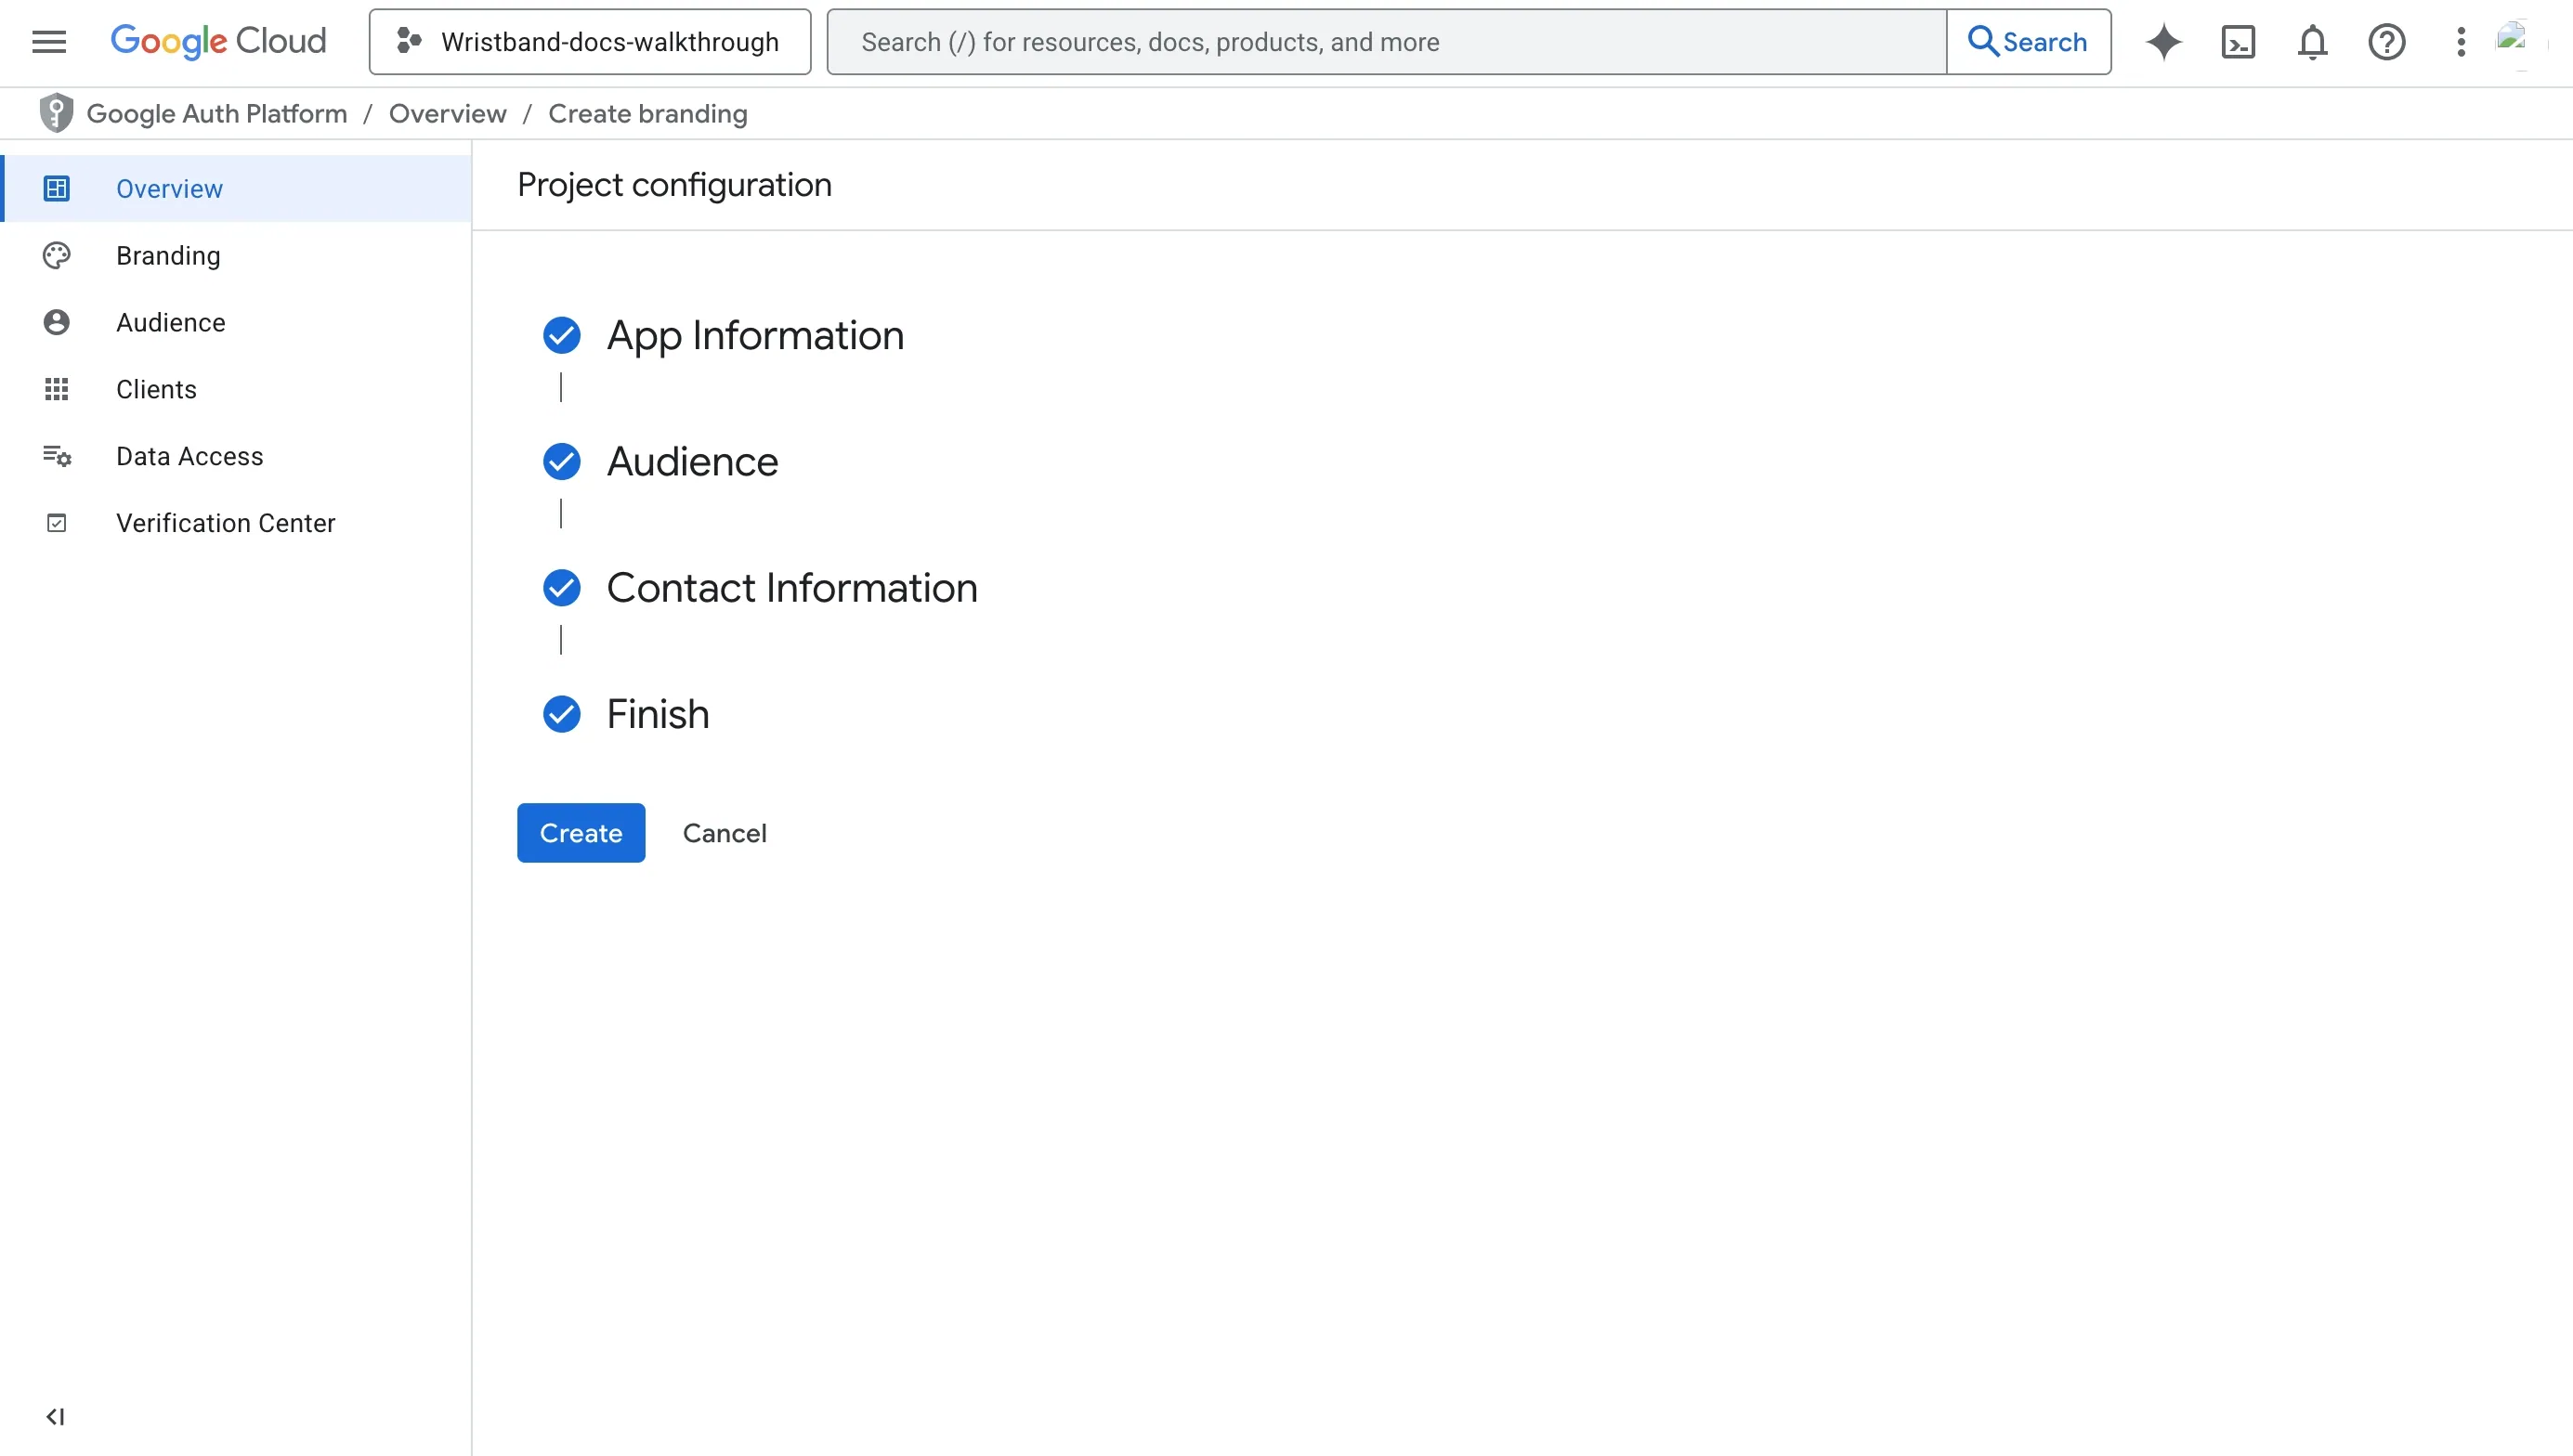Click the Google Cloud logo

click(x=218, y=42)
